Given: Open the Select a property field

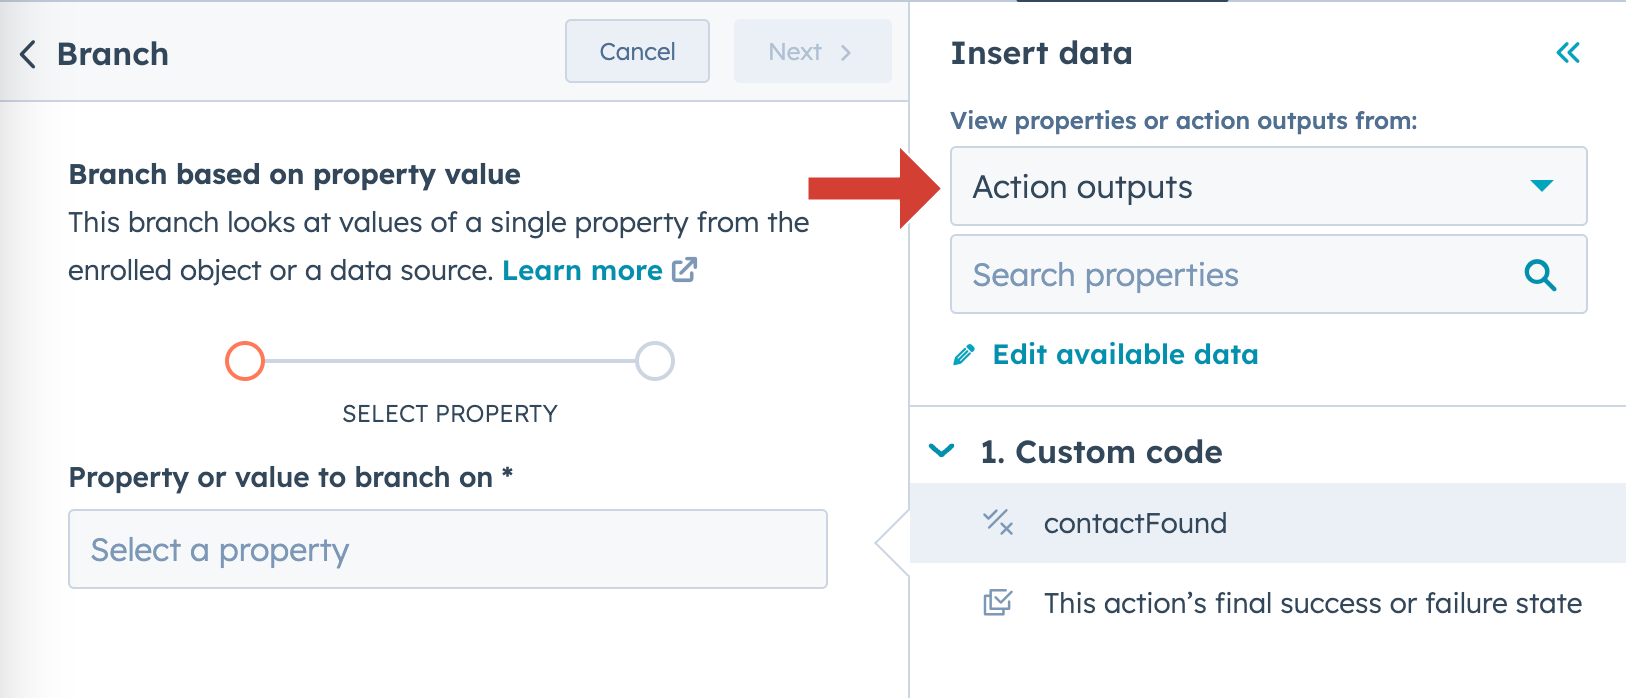Looking at the screenshot, I should (x=447, y=549).
